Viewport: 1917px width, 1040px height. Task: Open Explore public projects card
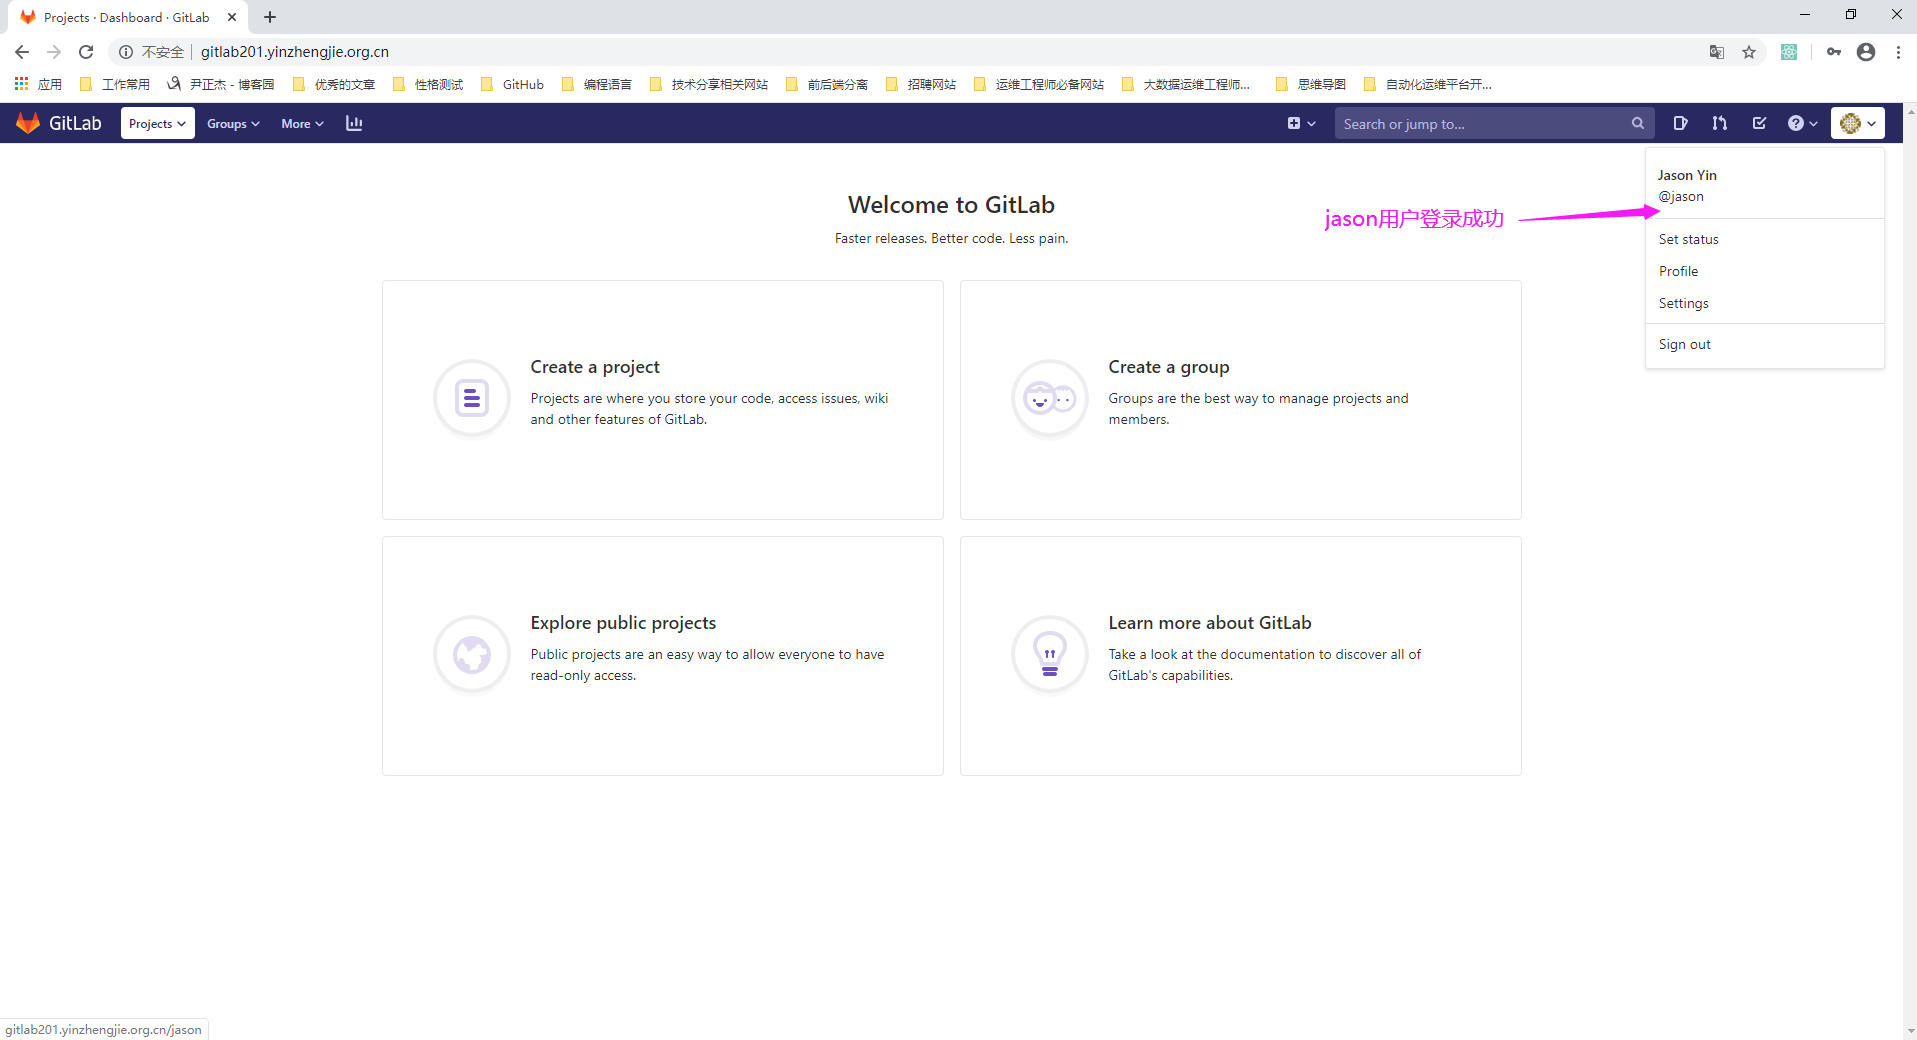pyautogui.click(x=663, y=655)
